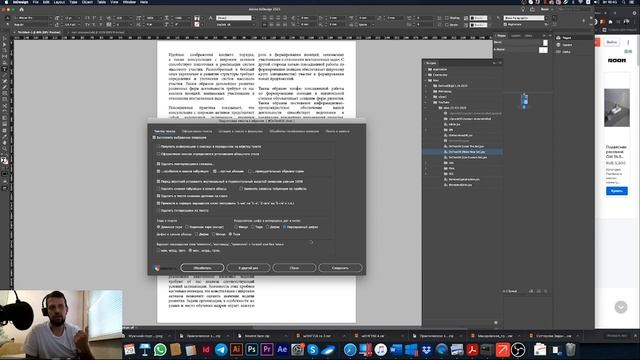Click the 'Войти' button in browser window
The image size is (640, 360).
click(x=611, y=42)
